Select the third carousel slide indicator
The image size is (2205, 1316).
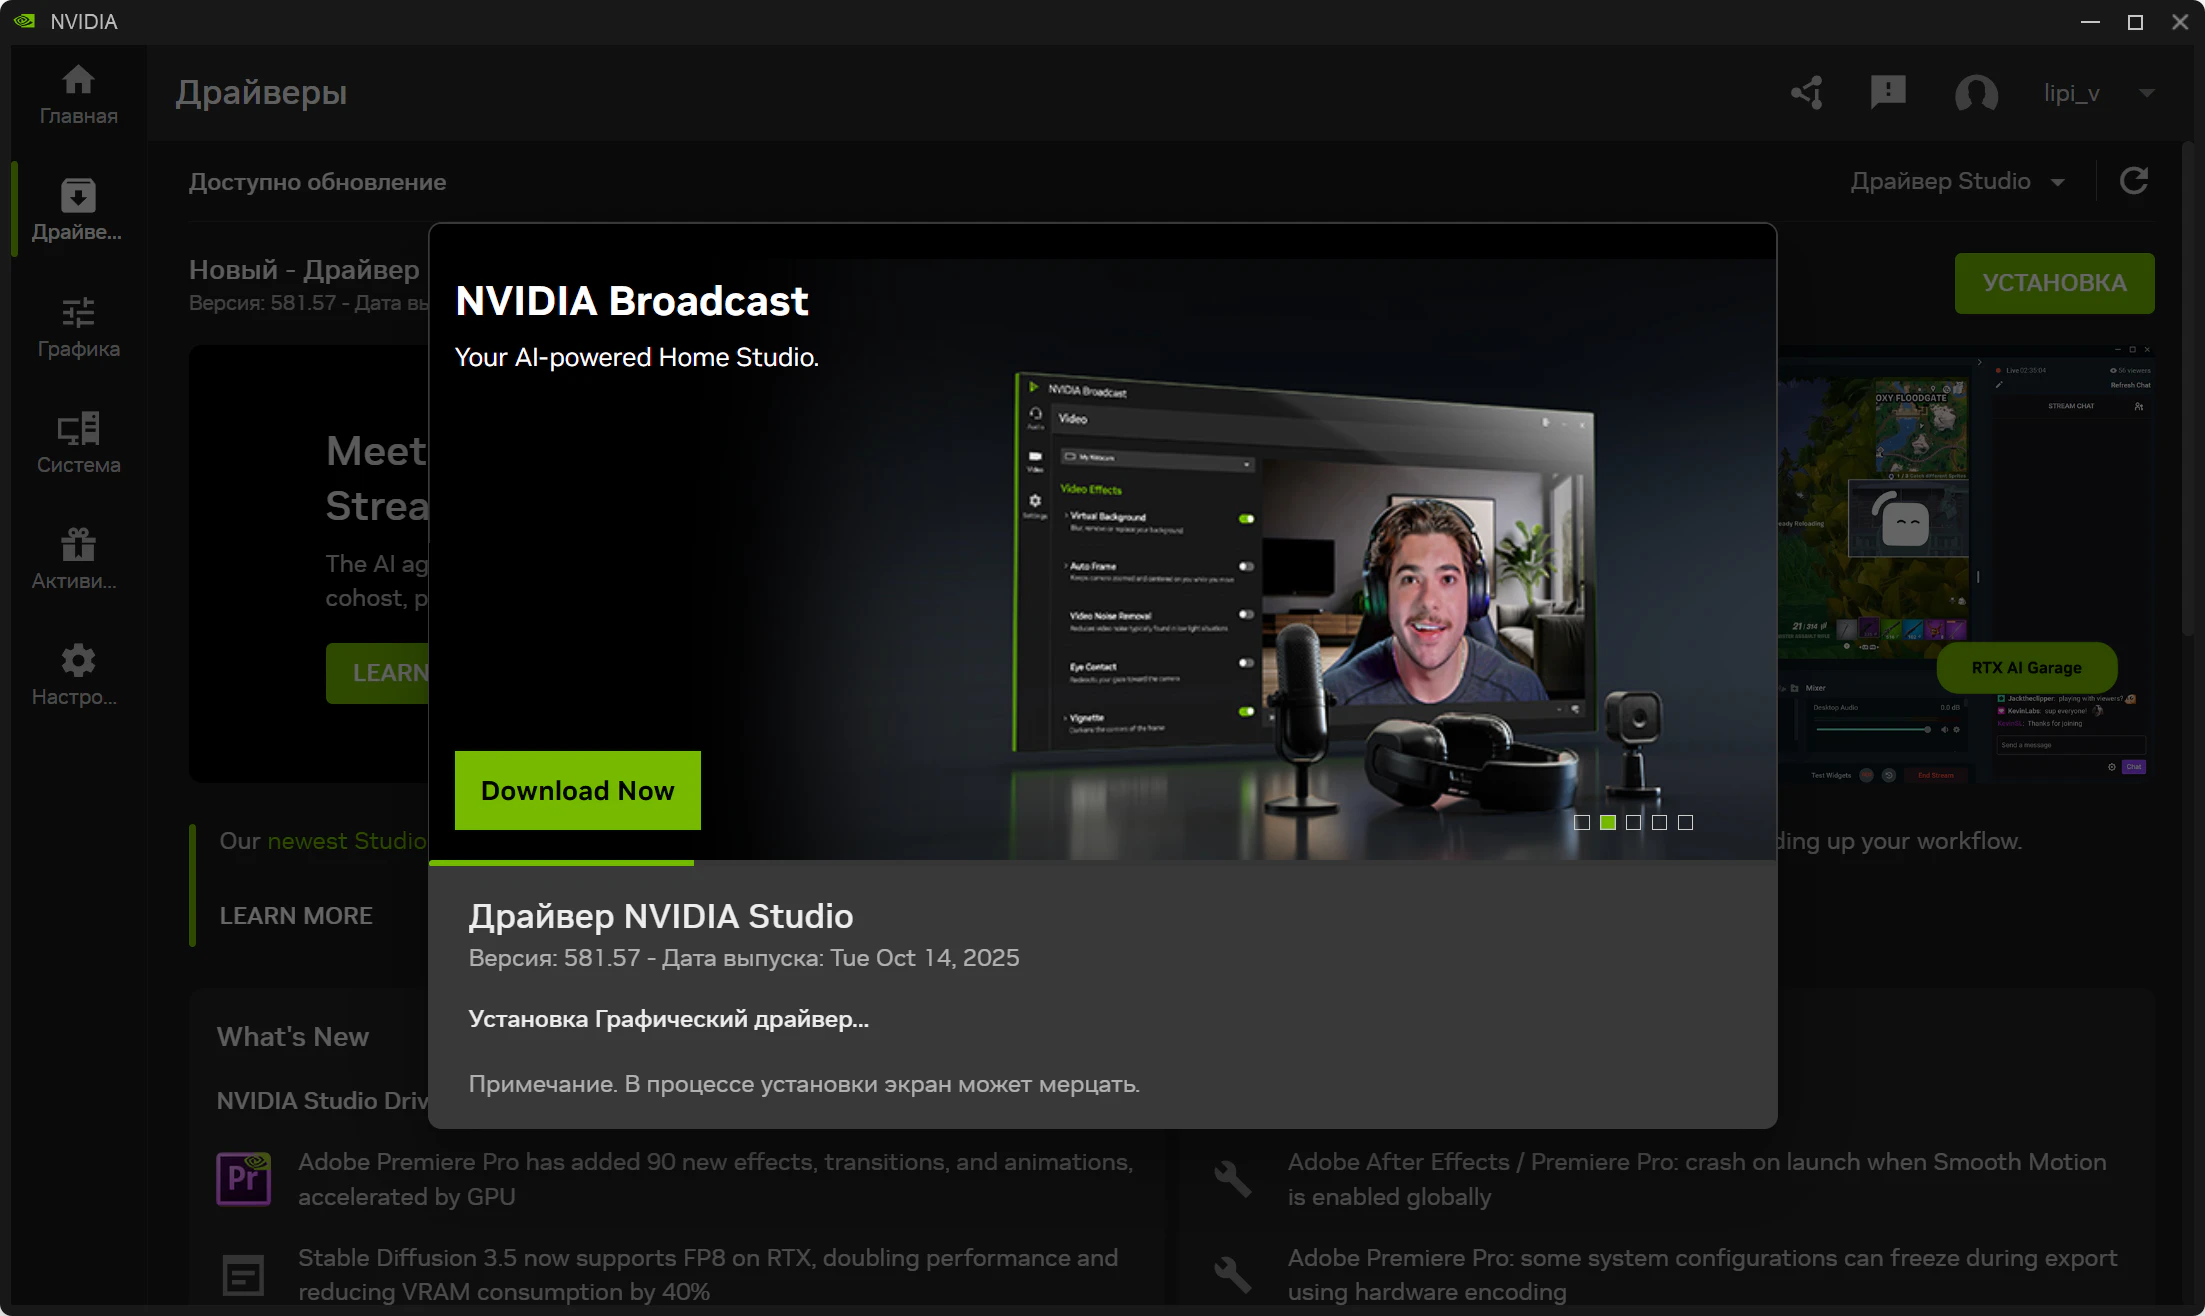(x=1634, y=822)
